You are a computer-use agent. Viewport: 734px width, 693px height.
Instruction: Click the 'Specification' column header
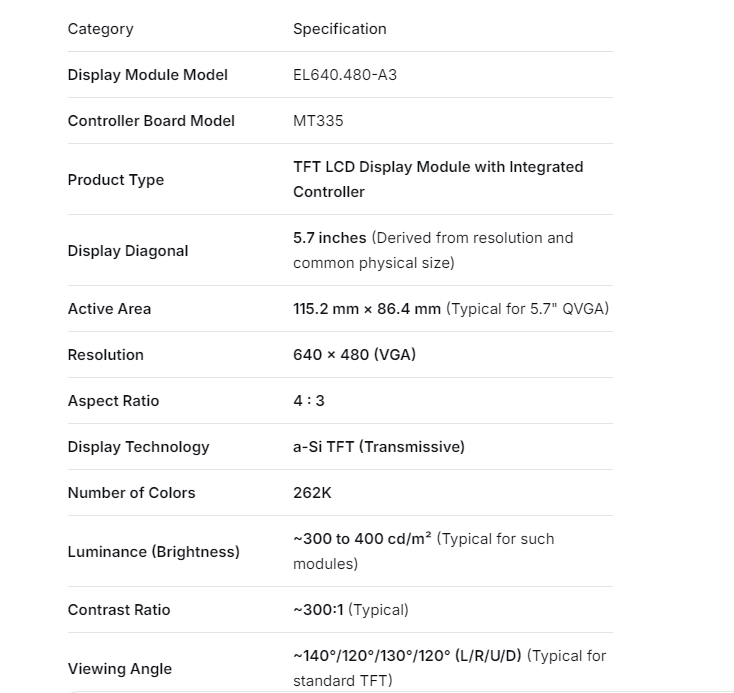pos(339,29)
